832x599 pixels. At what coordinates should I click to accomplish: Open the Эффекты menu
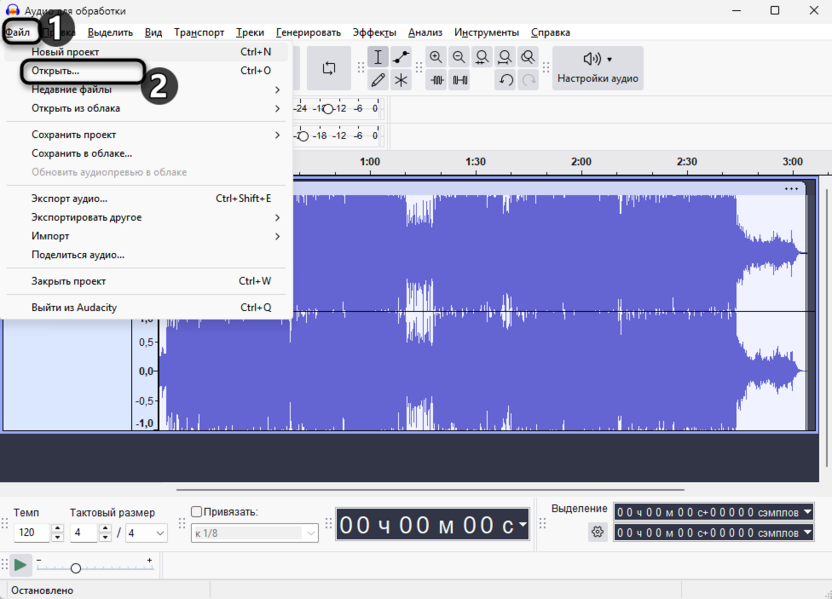[375, 32]
